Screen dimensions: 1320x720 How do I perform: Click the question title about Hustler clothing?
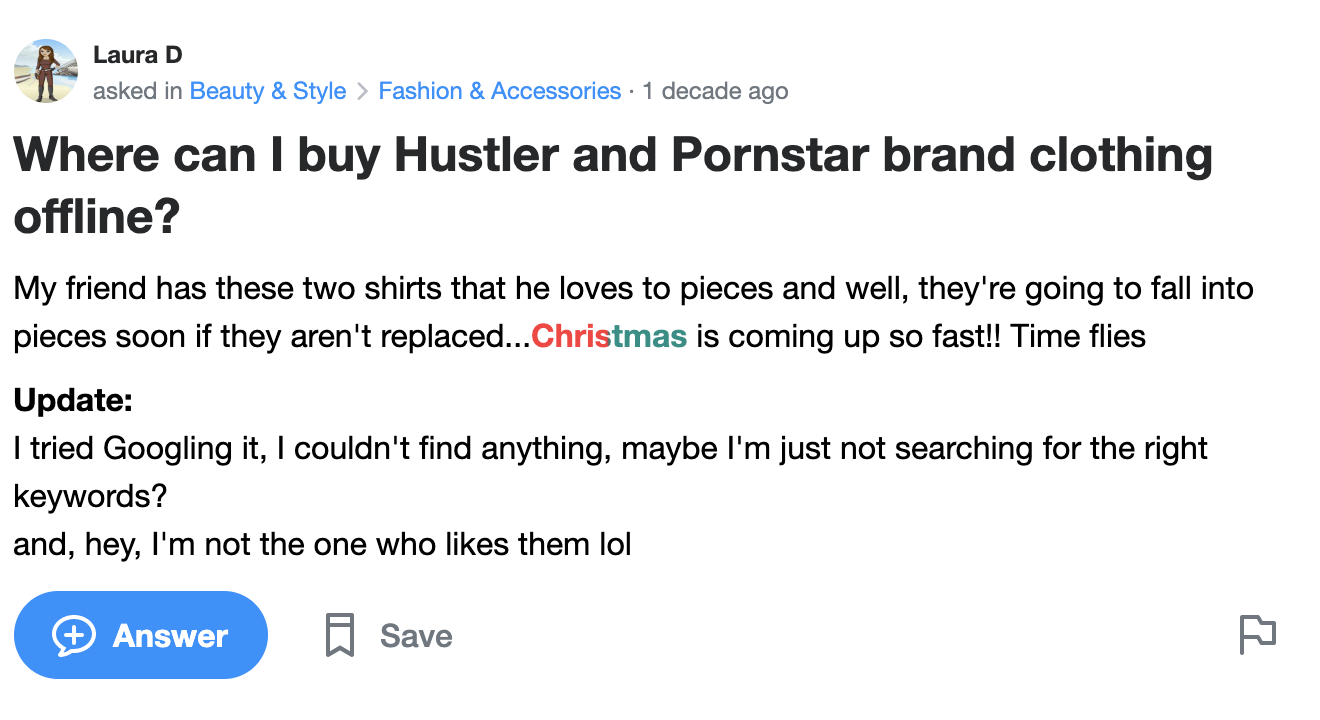click(612, 156)
